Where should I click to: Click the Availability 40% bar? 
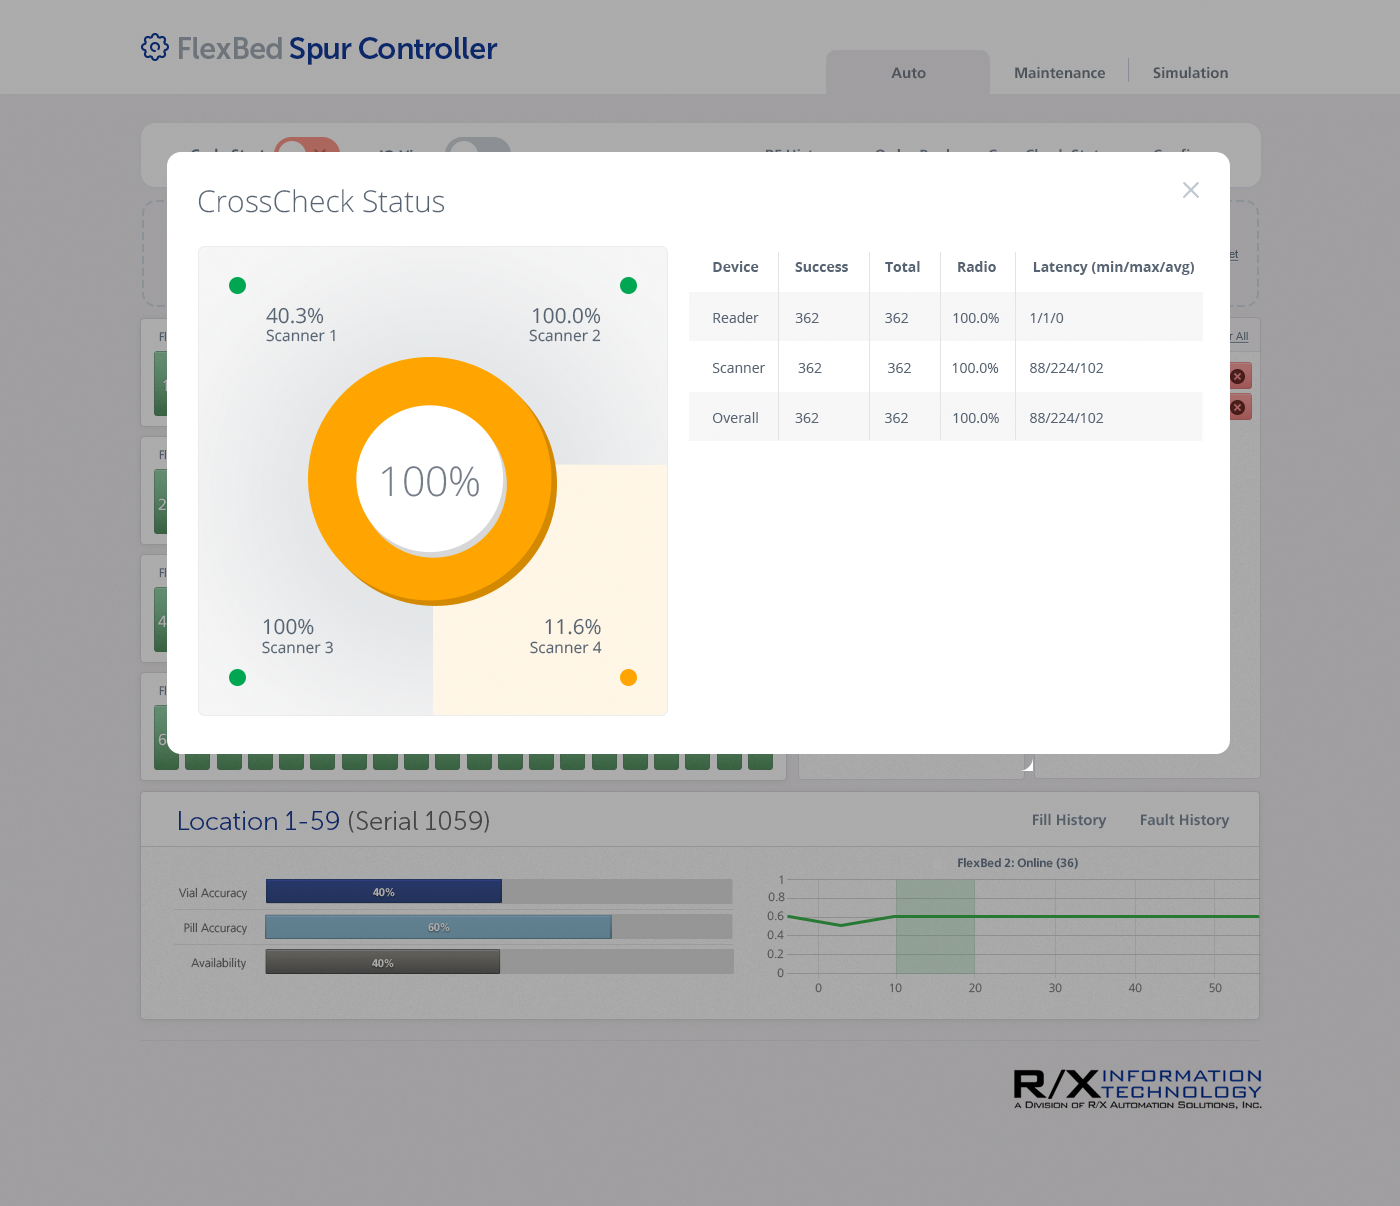click(383, 962)
